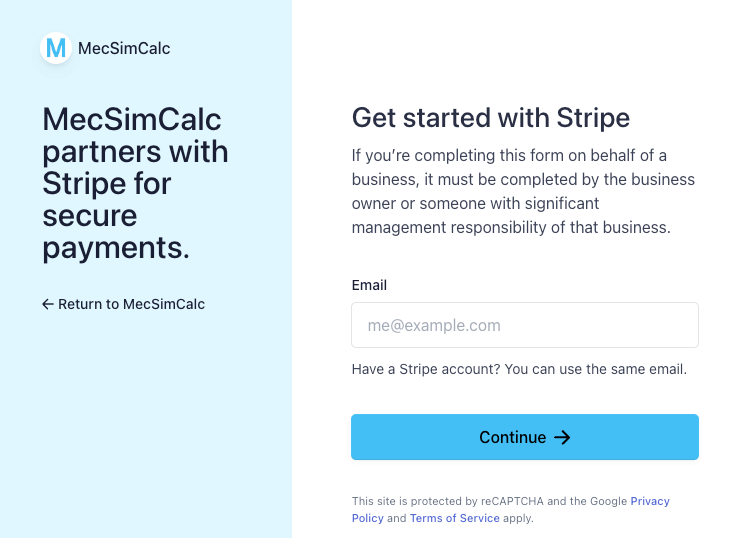Focus the Email input field
Screen dimensions: 732x538
coord(525,325)
